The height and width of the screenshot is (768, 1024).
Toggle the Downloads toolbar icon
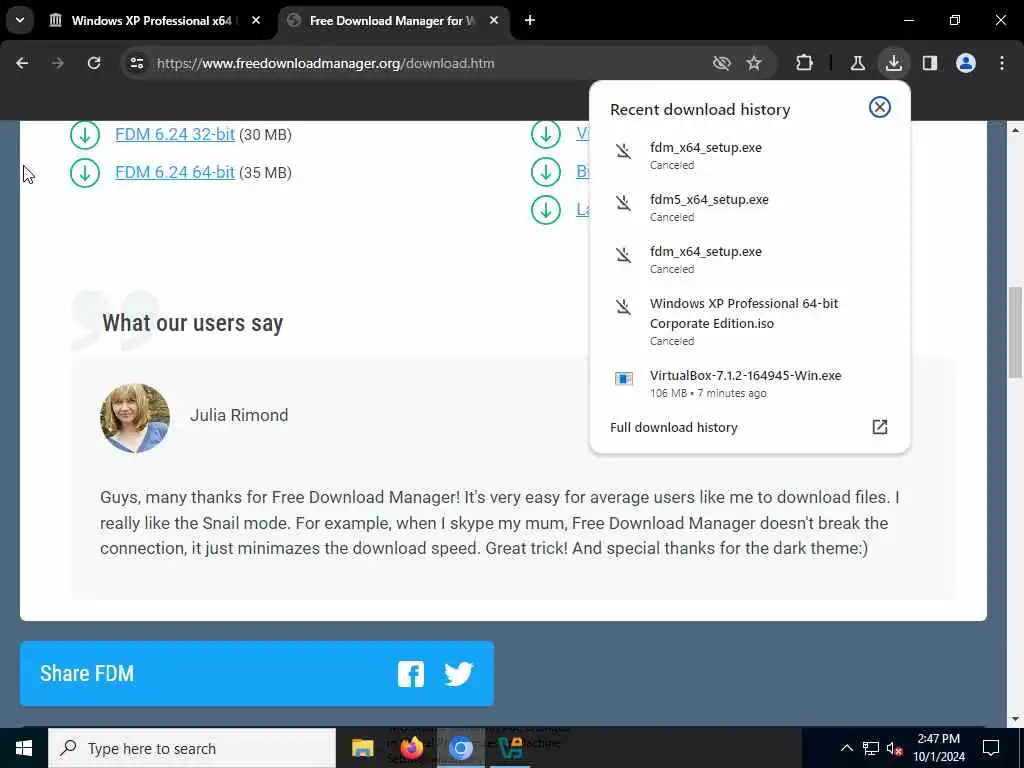point(893,63)
